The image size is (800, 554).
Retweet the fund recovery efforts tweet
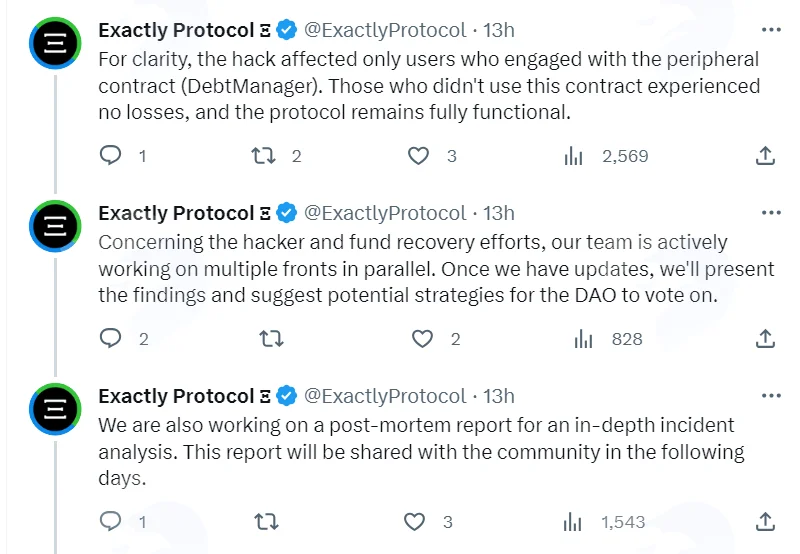[x=271, y=339]
